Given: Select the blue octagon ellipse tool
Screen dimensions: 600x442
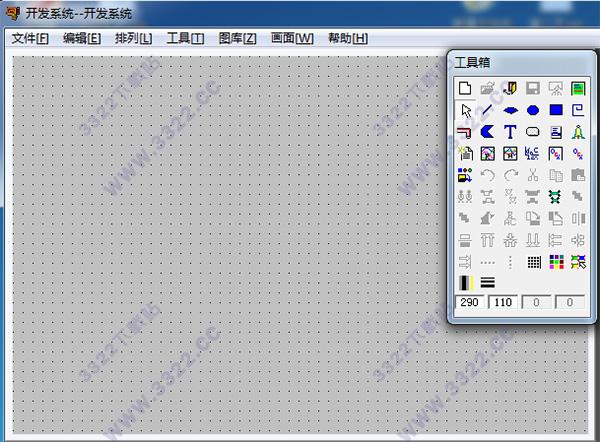Looking at the screenshot, I should [533, 111].
